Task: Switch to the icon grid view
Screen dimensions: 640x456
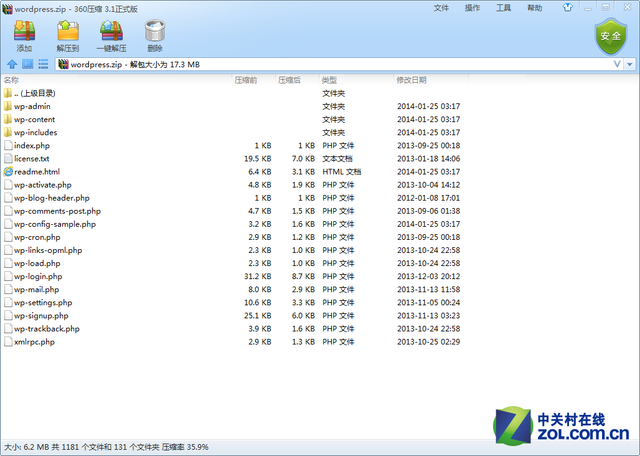Action: pos(28,65)
